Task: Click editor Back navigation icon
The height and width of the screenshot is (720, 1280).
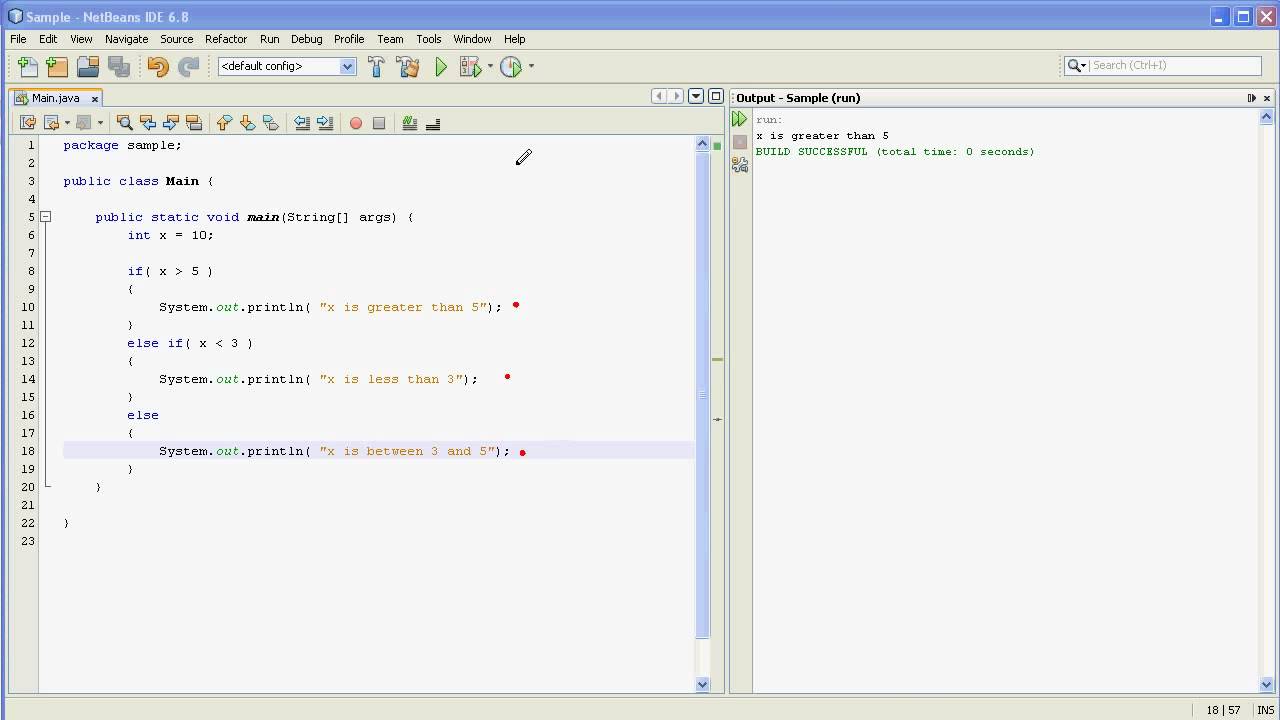Action: point(52,123)
